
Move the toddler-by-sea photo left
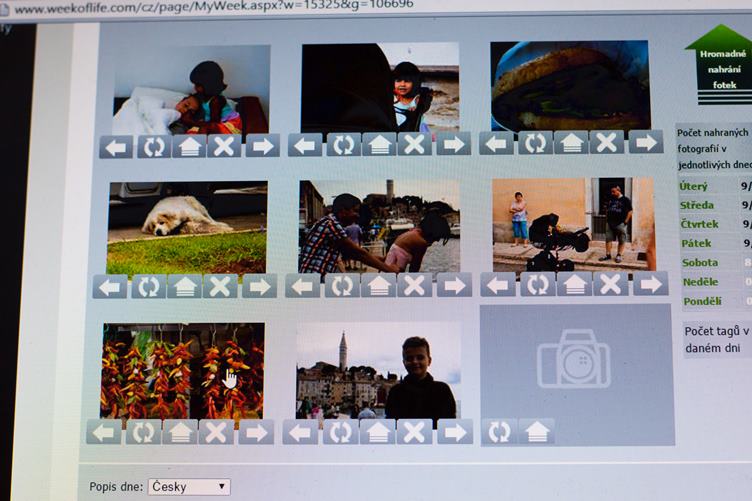pyautogui.click(x=305, y=145)
